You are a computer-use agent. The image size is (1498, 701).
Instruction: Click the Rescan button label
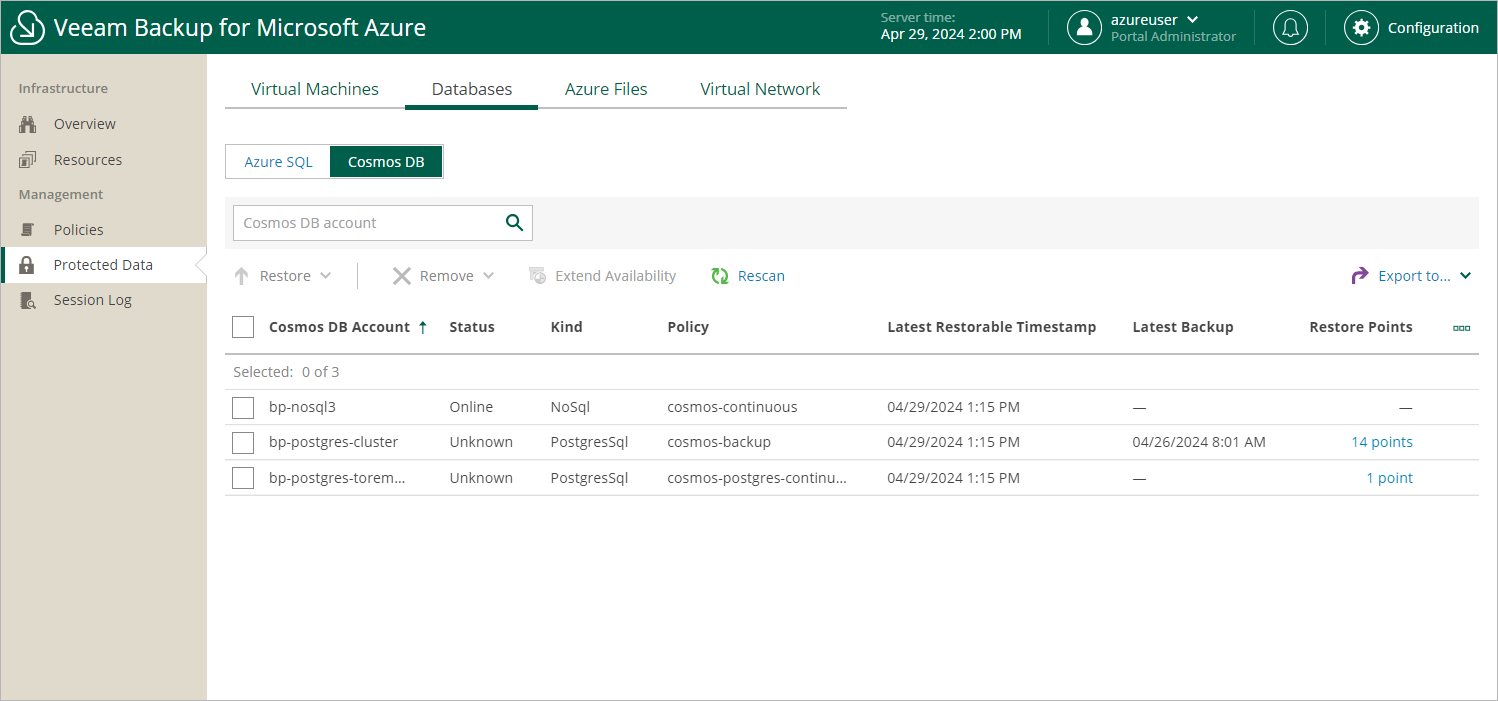tap(761, 276)
